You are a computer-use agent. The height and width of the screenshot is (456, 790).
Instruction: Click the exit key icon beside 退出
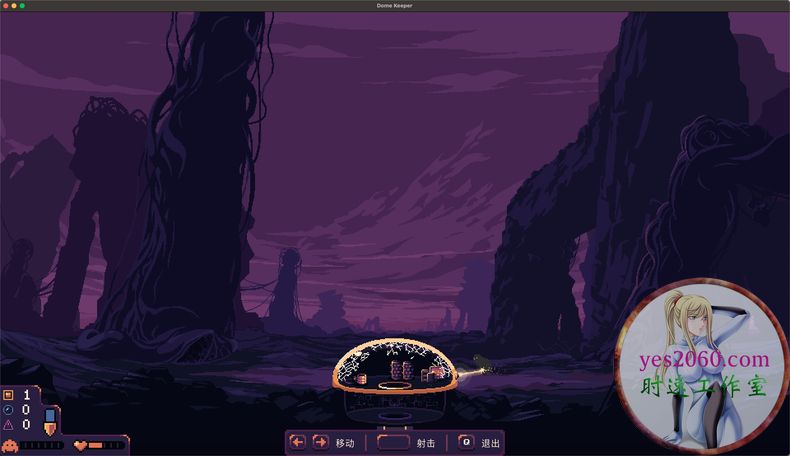coord(466,442)
